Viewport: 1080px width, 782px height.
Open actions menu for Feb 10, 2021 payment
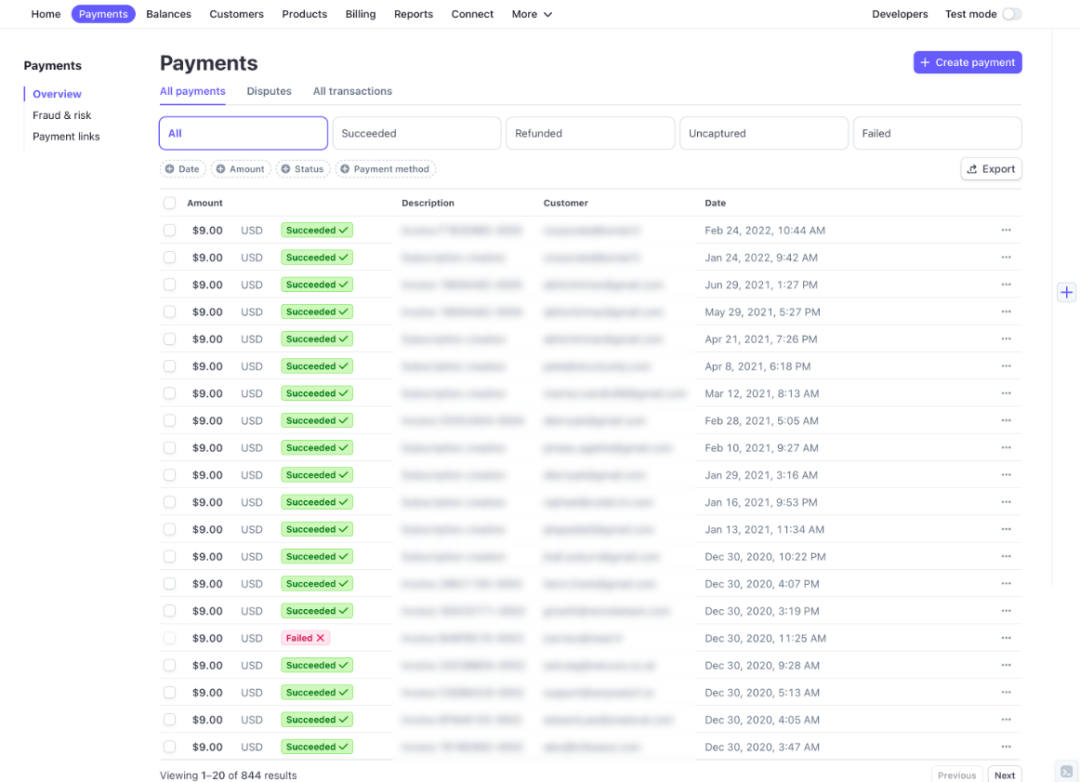(1006, 448)
